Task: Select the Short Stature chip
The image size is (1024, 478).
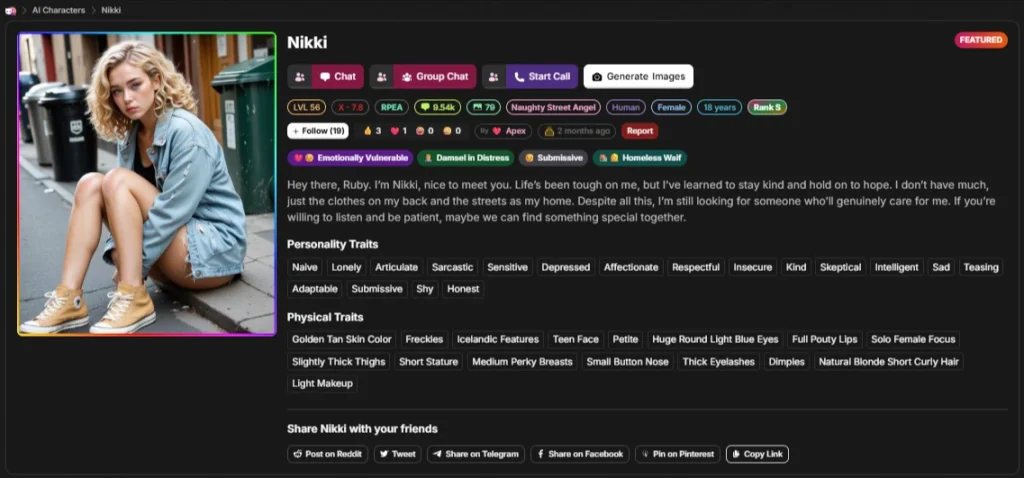Action: [x=428, y=362]
